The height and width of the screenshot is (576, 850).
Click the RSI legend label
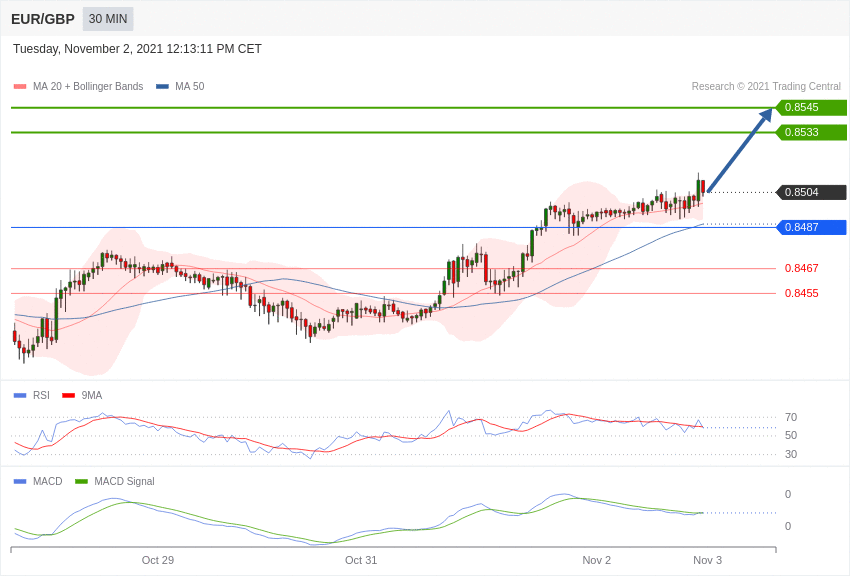pyautogui.click(x=41, y=396)
